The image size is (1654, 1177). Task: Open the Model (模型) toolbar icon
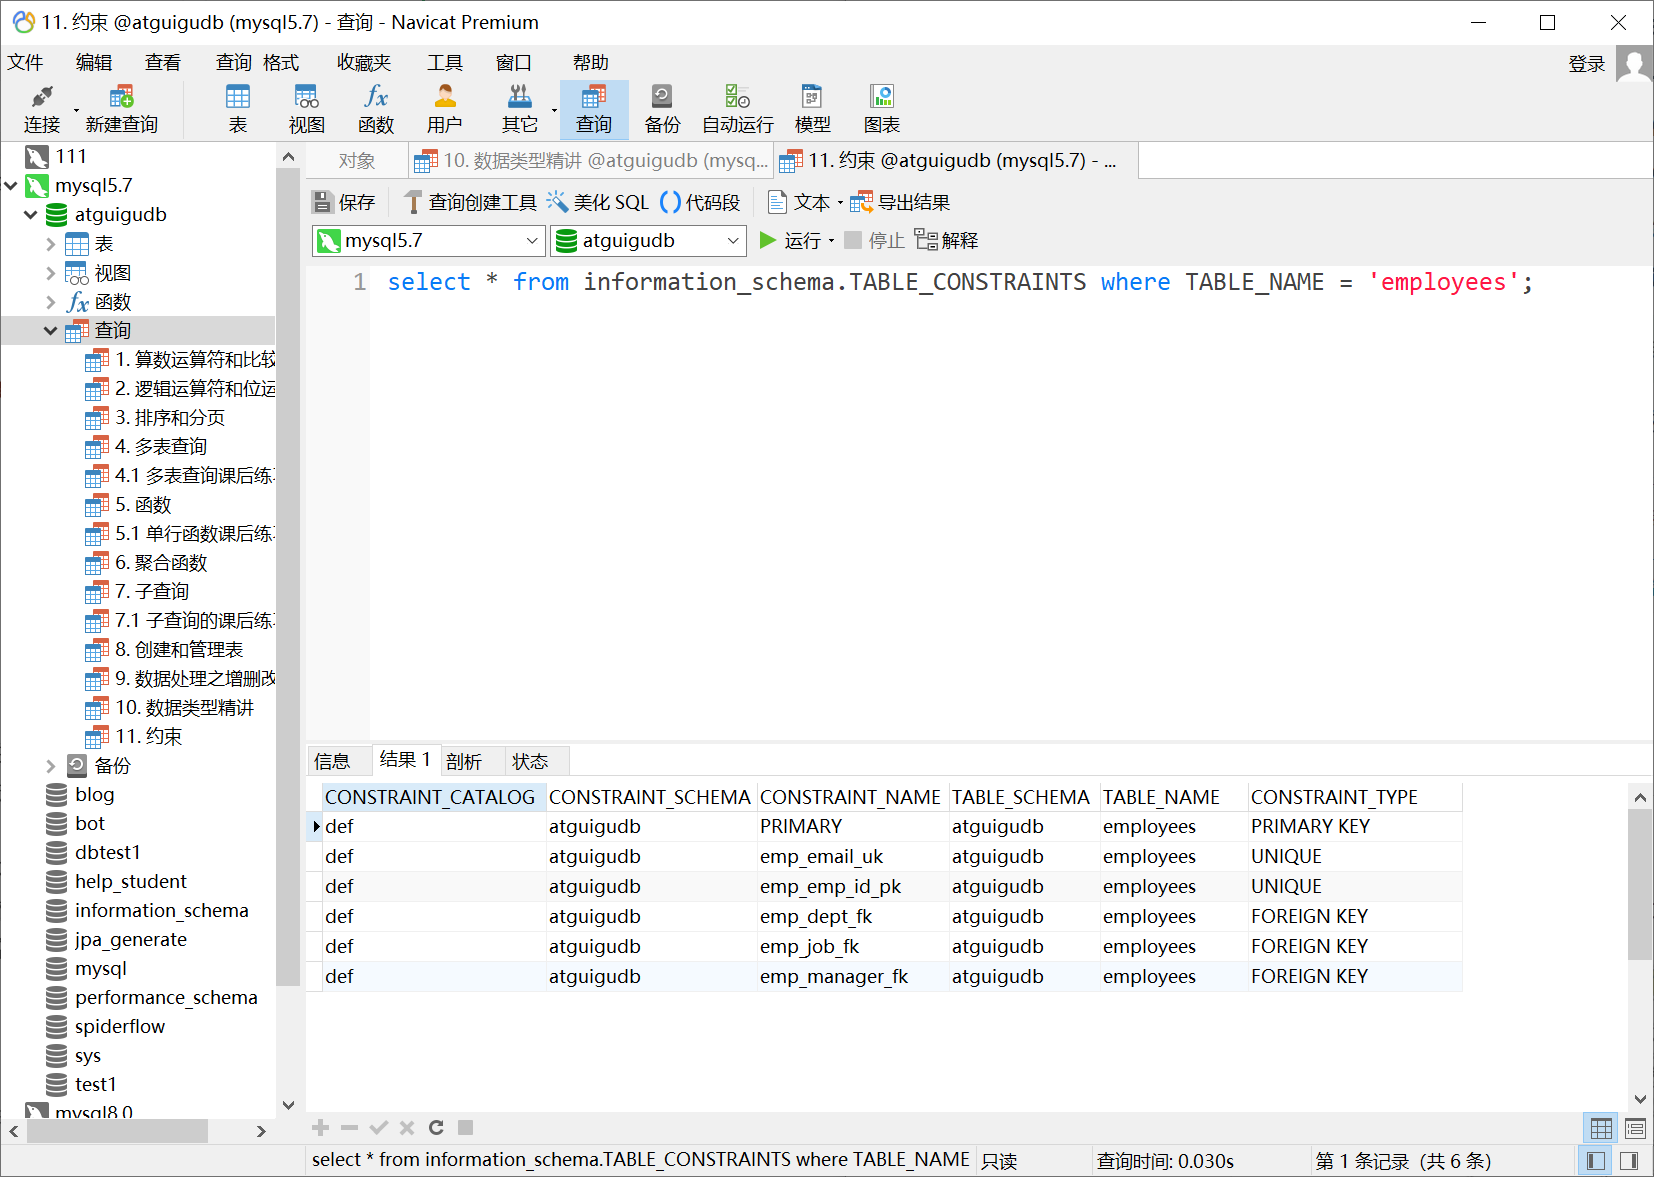tap(812, 109)
